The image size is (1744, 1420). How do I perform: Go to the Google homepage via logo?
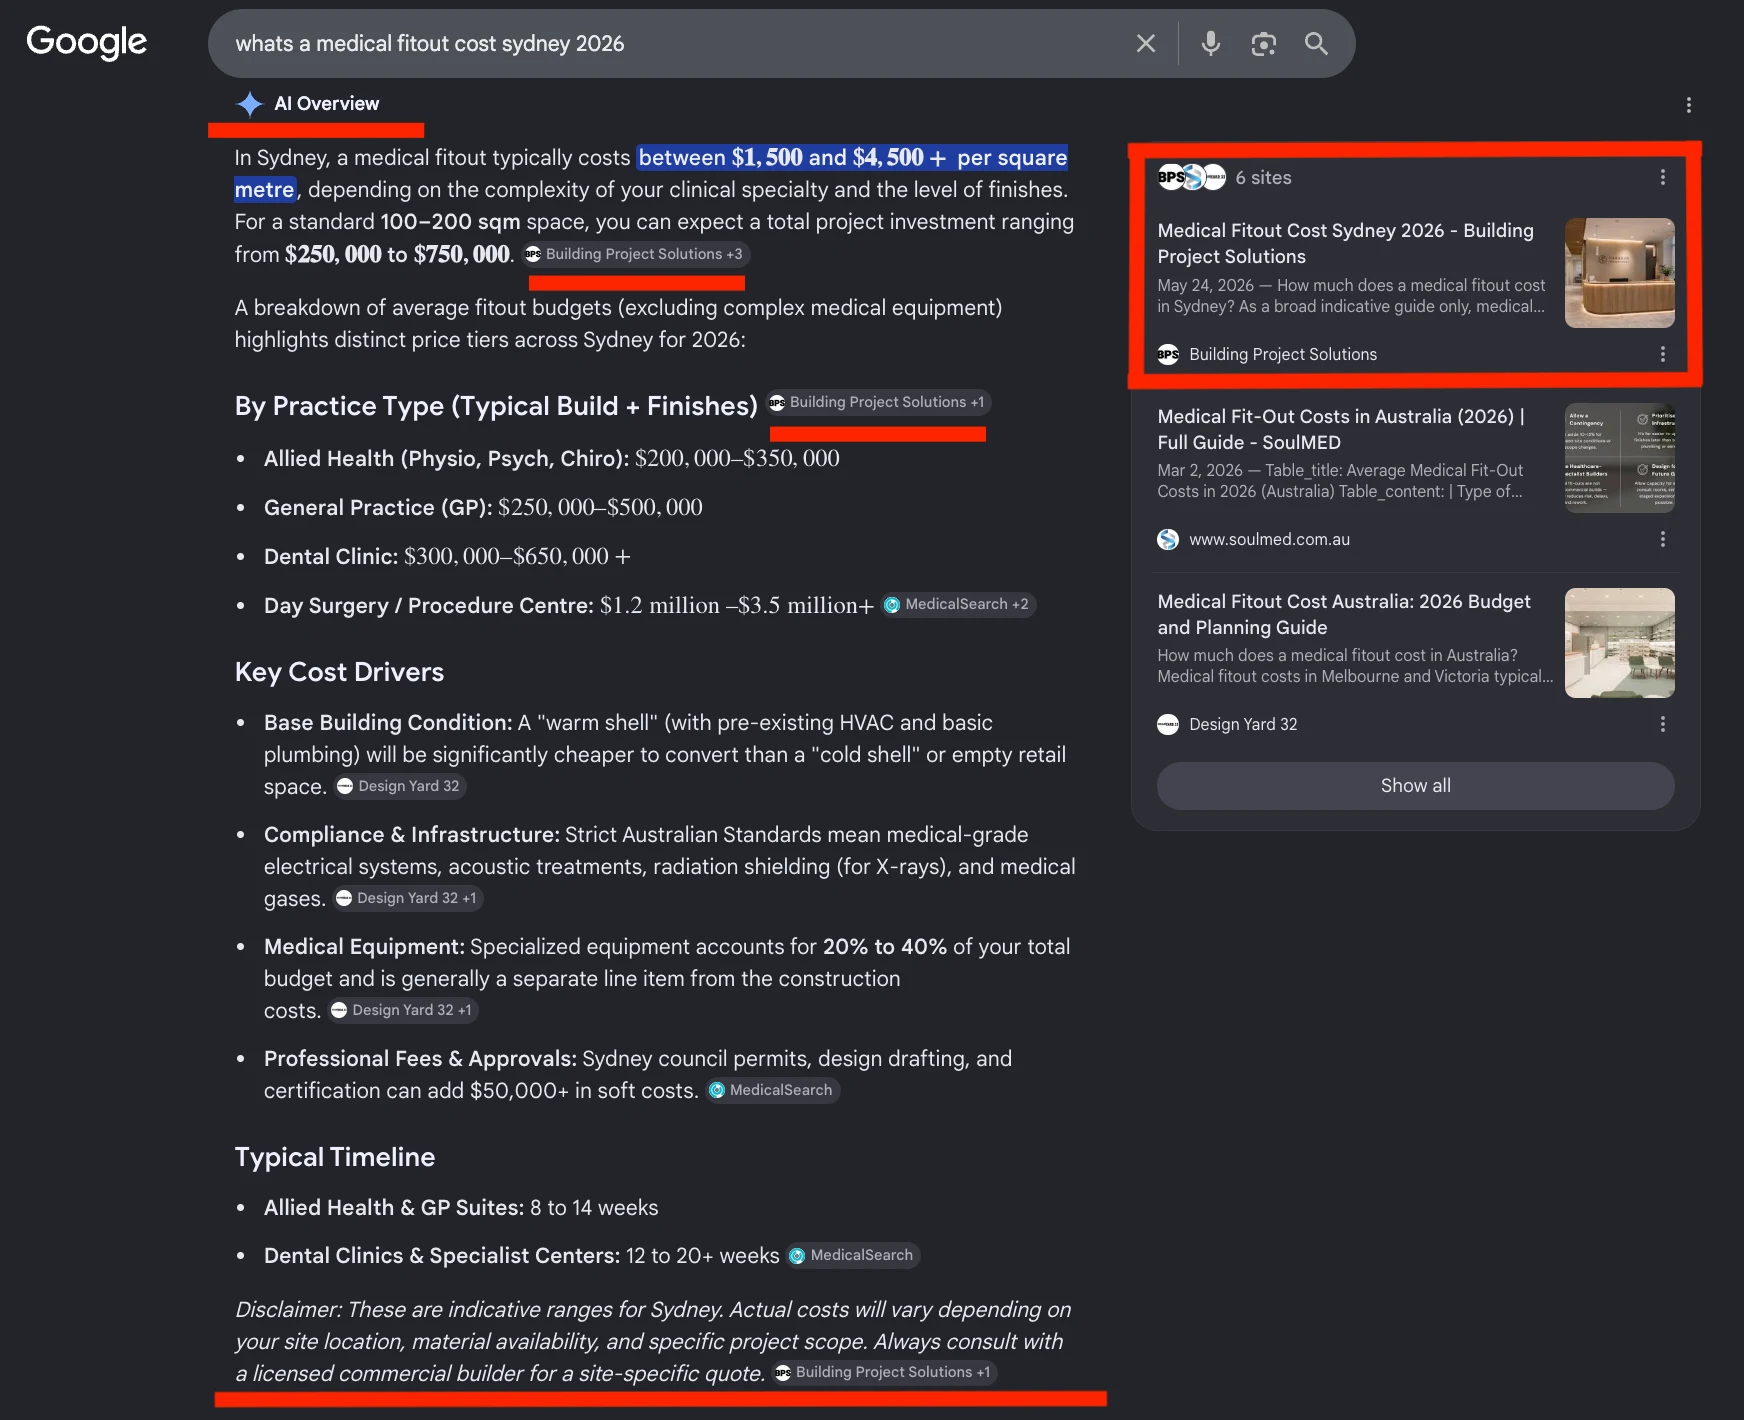tap(87, 42)
